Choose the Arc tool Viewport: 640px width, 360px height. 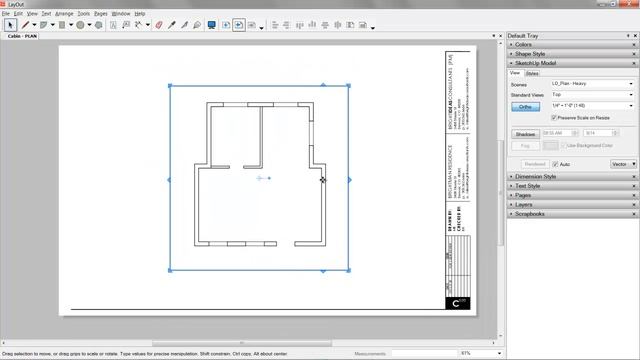(44, 25)
